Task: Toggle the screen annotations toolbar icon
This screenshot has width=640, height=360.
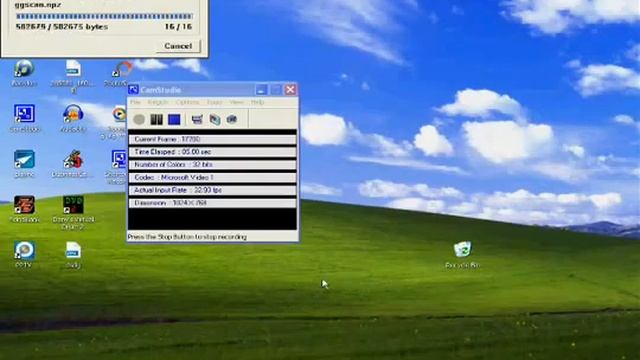Action: click(197, 119)
